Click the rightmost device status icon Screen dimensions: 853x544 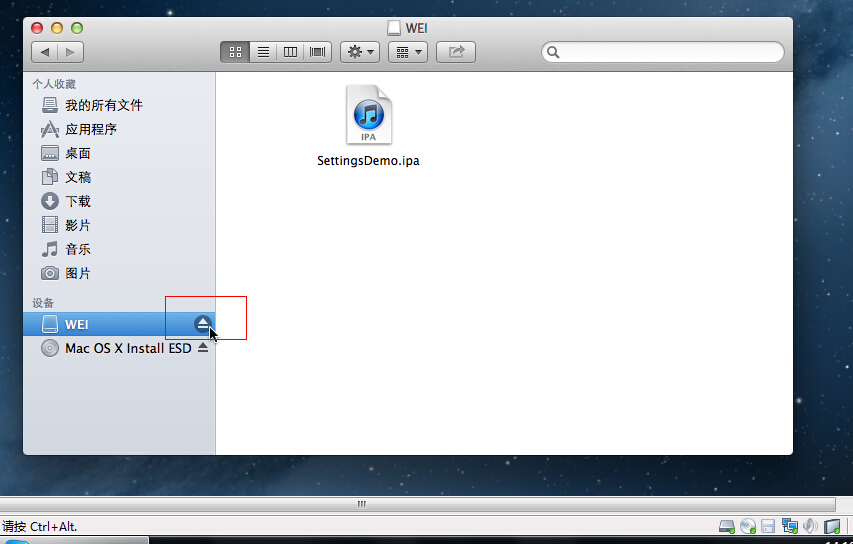(832, 526)
